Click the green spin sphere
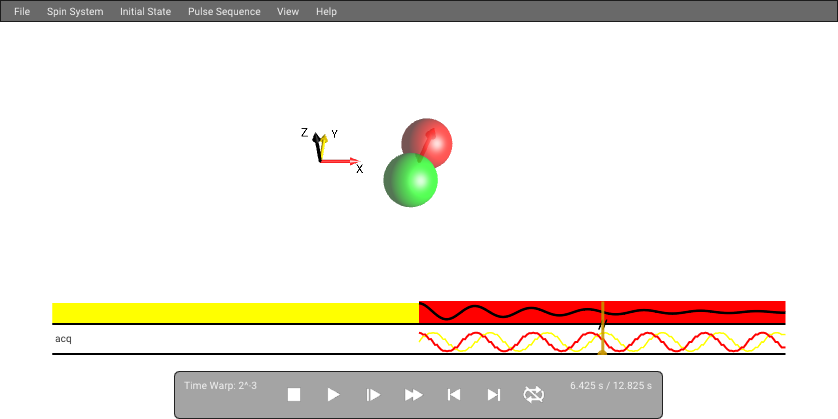 point(410,180)
